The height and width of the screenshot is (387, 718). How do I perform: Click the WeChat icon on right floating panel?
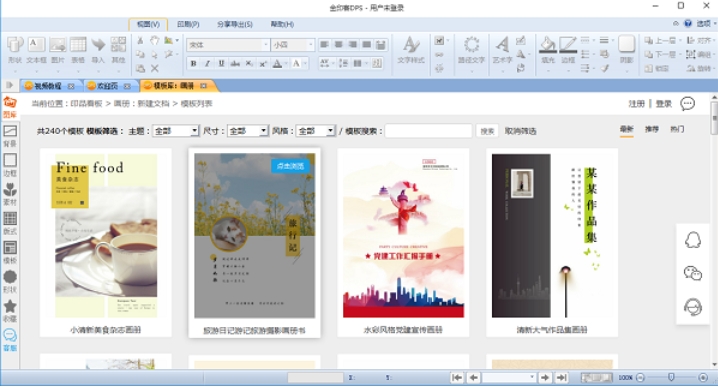pyautogui.click(x=692, y=273)
